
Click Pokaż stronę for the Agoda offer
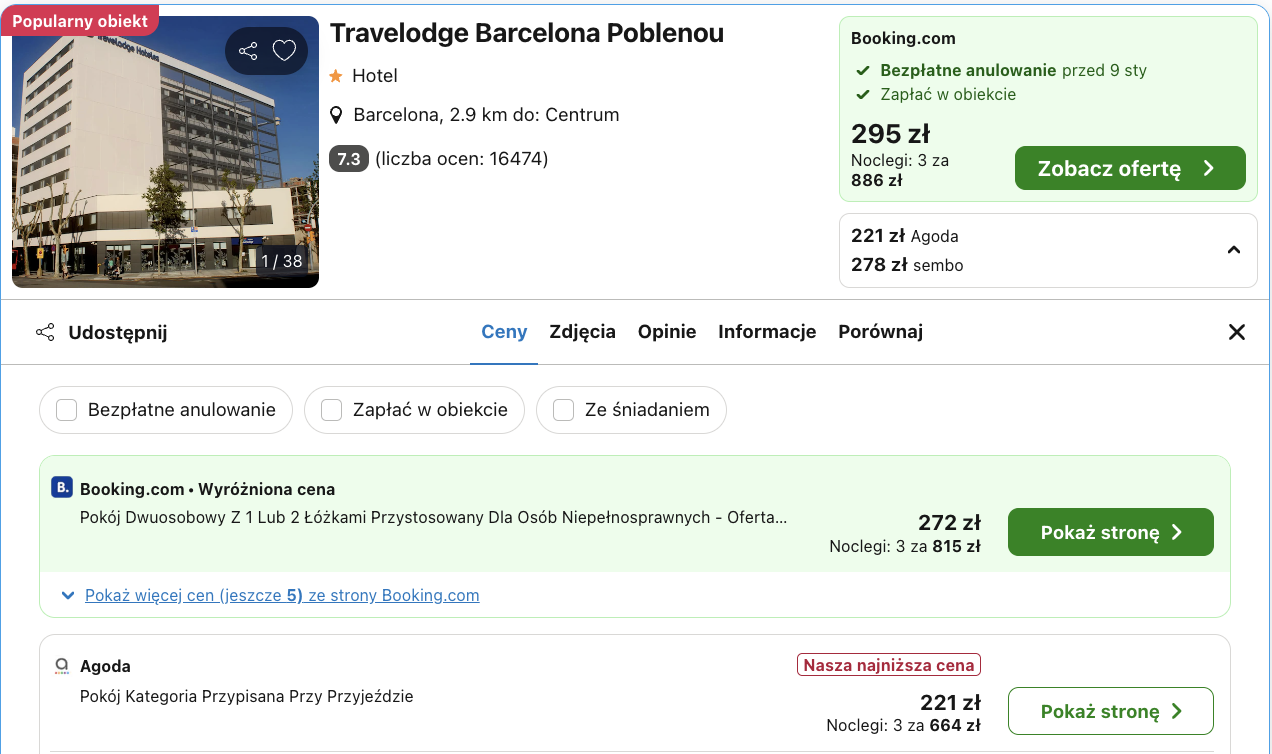(1110, 711)
